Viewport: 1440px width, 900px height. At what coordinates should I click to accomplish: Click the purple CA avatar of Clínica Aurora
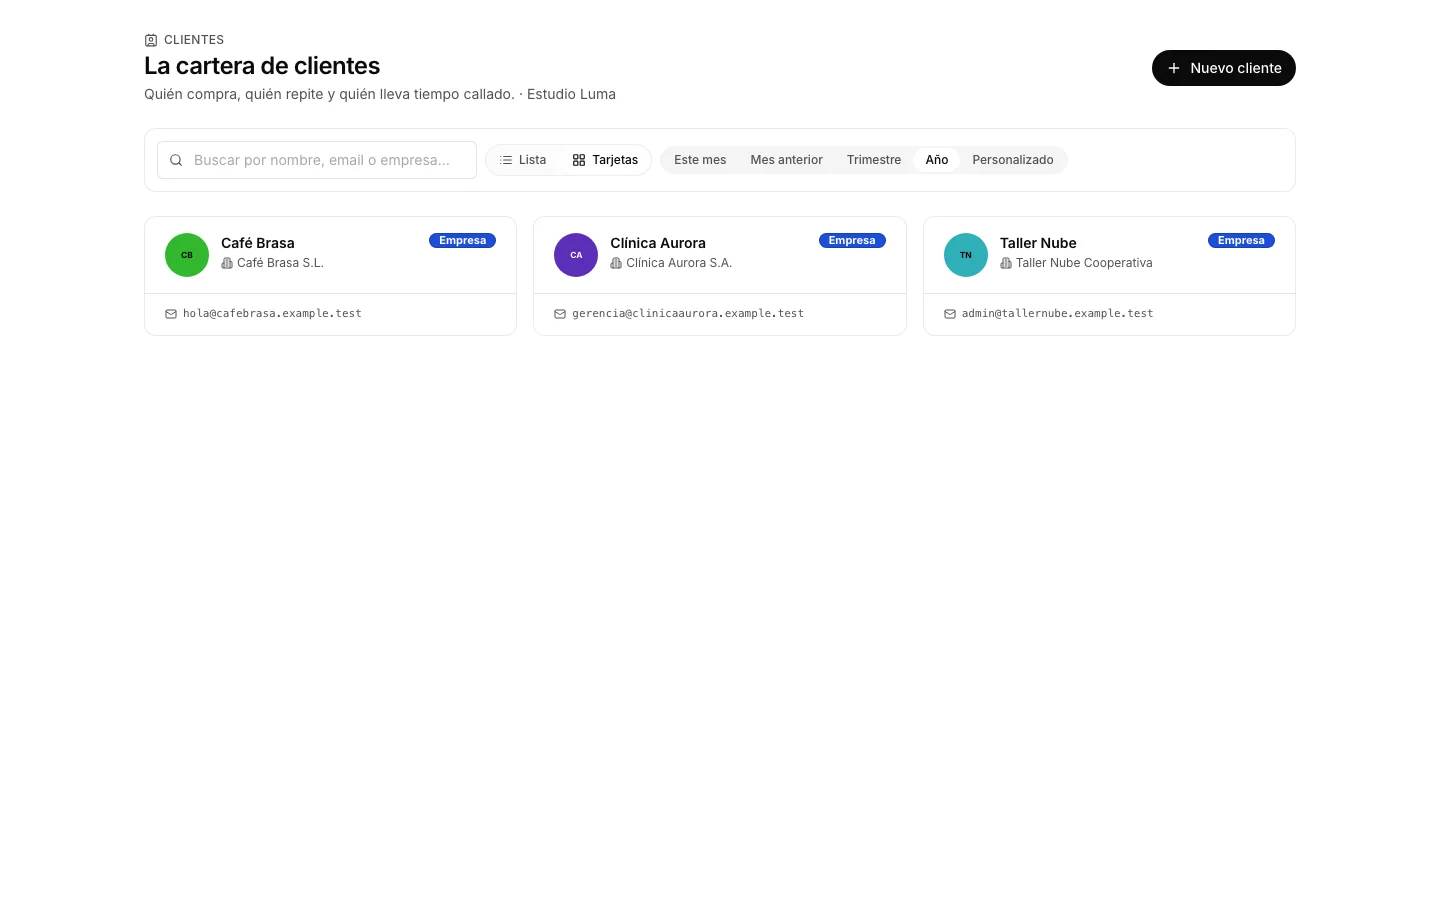(x=576, y=255)
